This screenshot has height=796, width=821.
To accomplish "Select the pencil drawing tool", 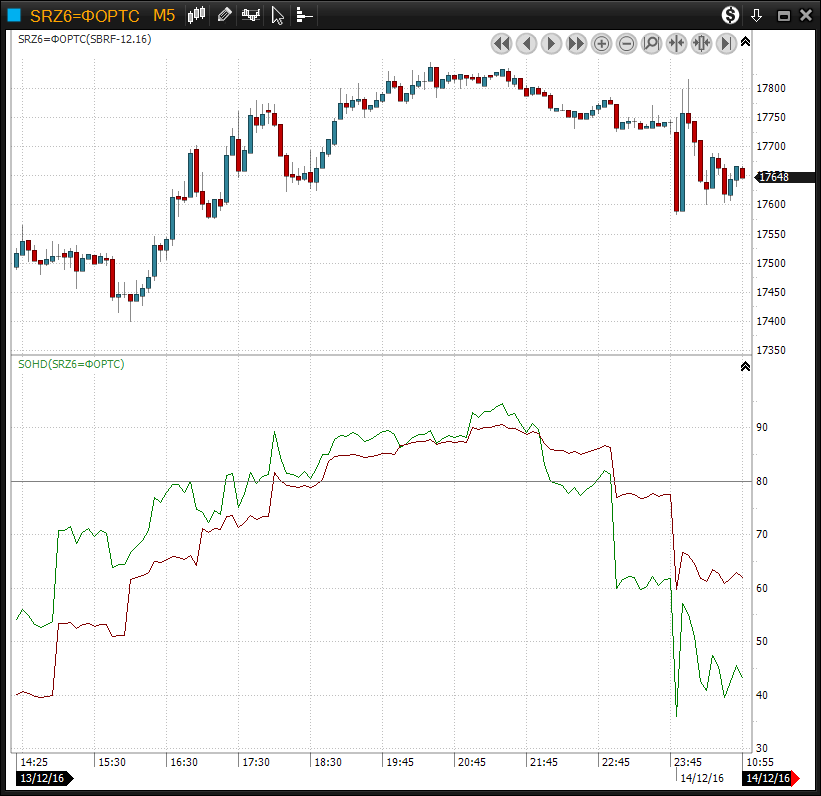I will (x=224, y=15).
